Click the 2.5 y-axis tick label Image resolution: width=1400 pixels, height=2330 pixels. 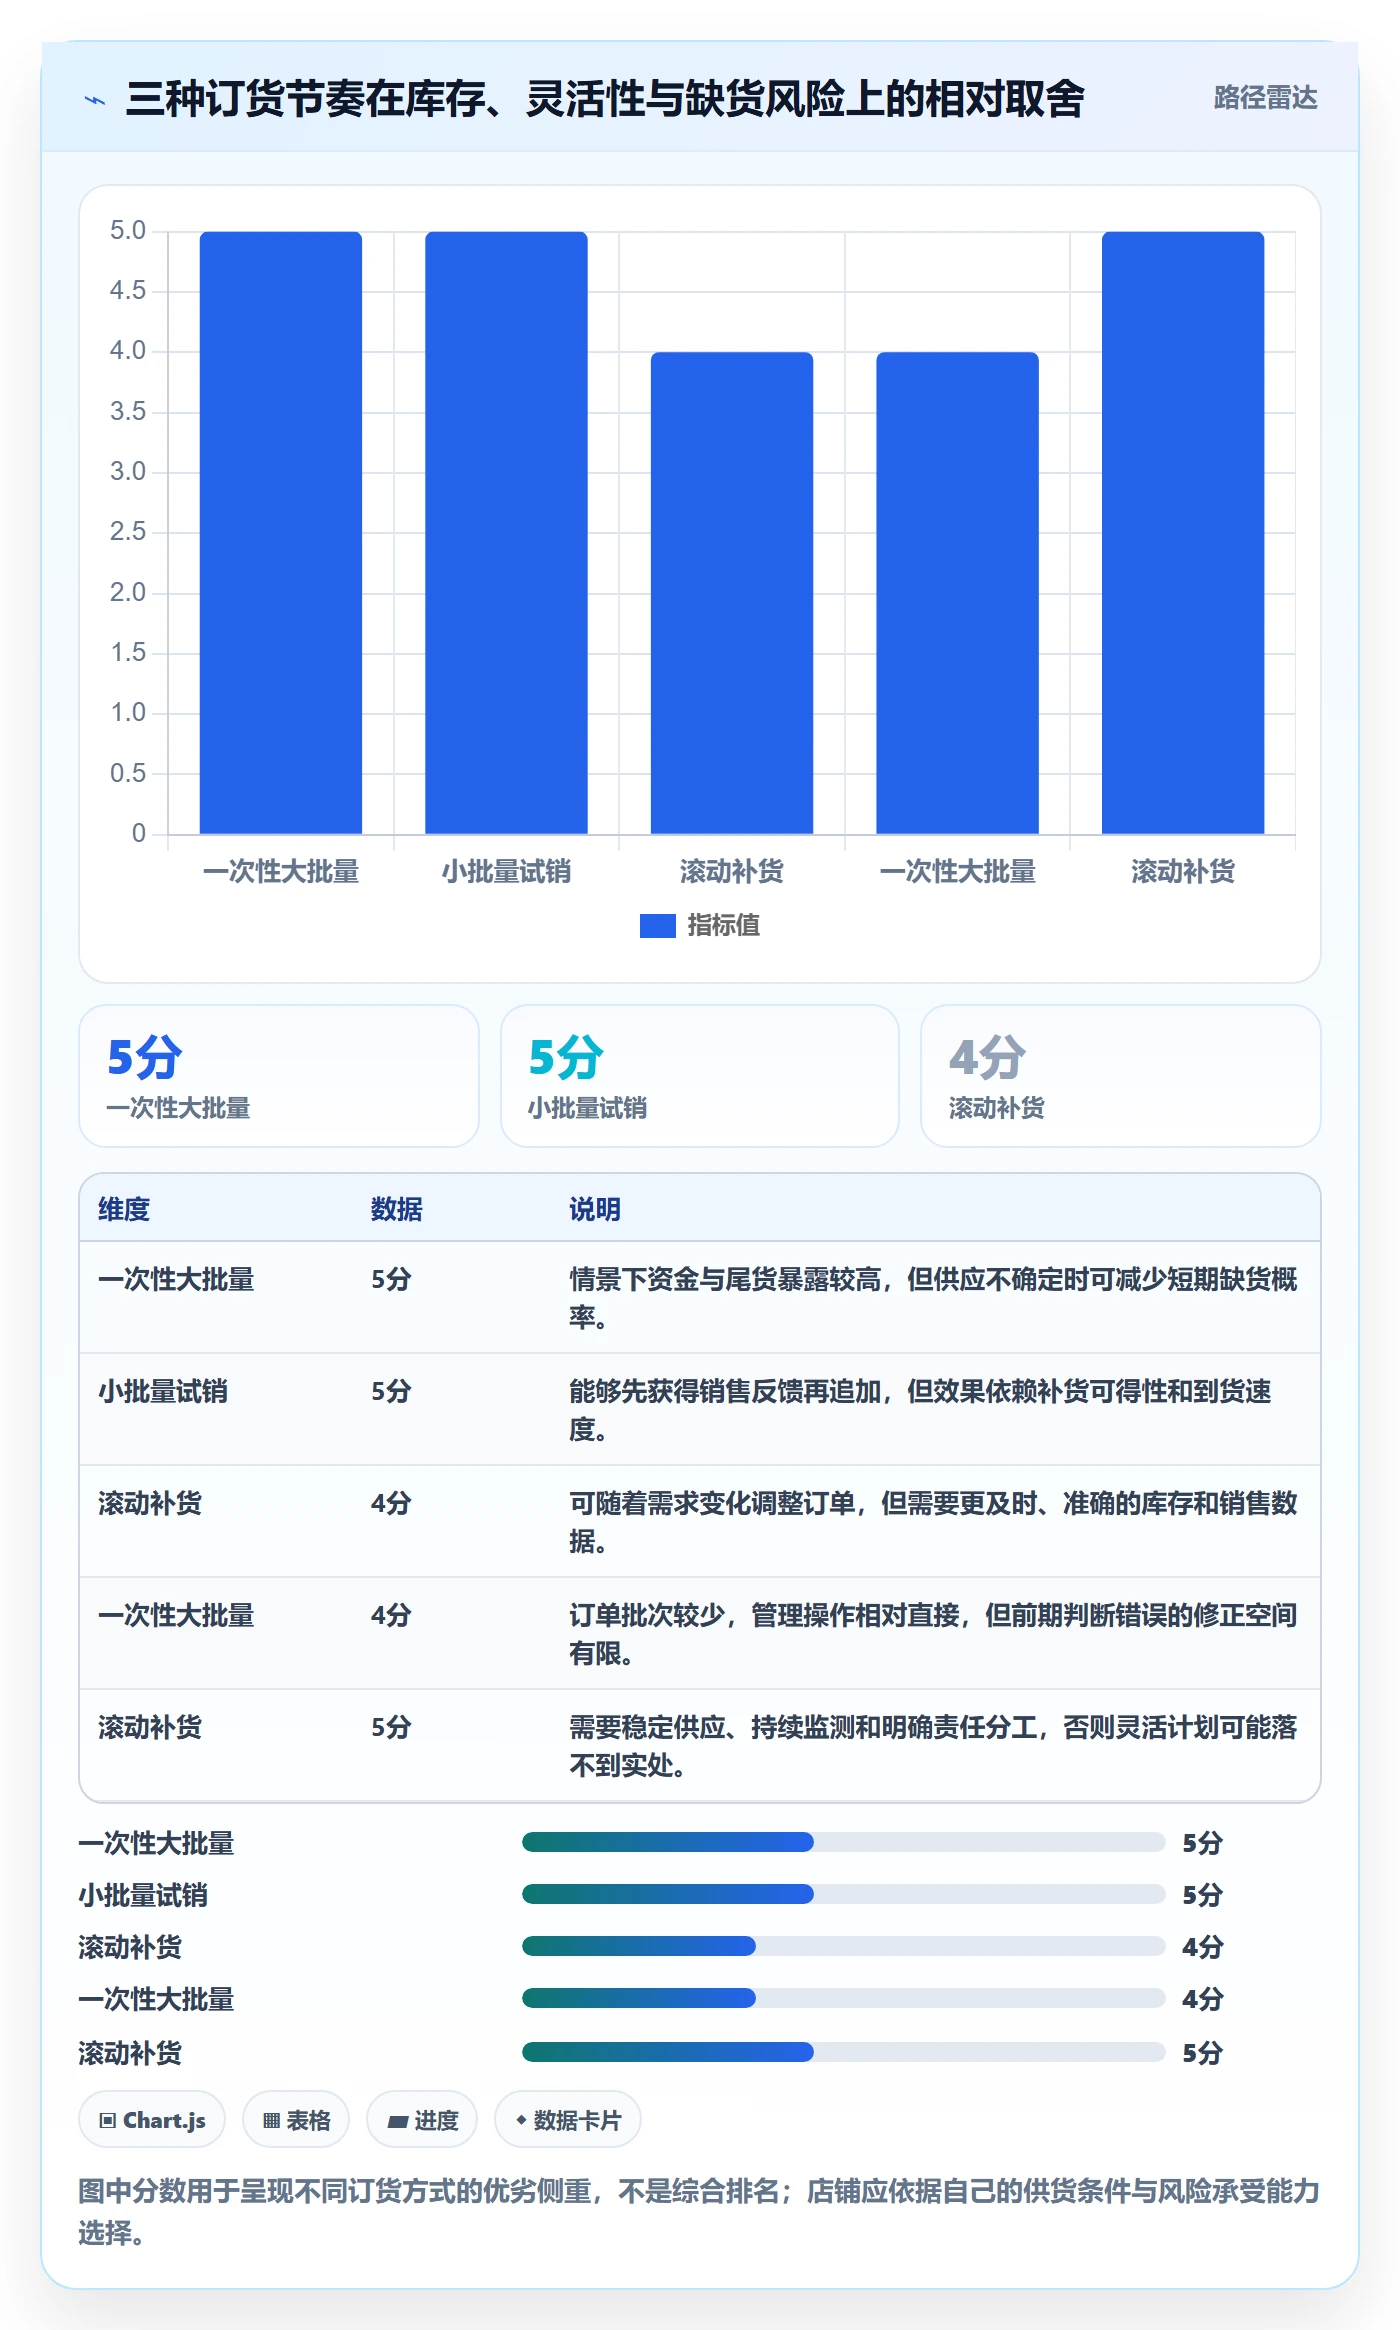click(x=128, y=532)
